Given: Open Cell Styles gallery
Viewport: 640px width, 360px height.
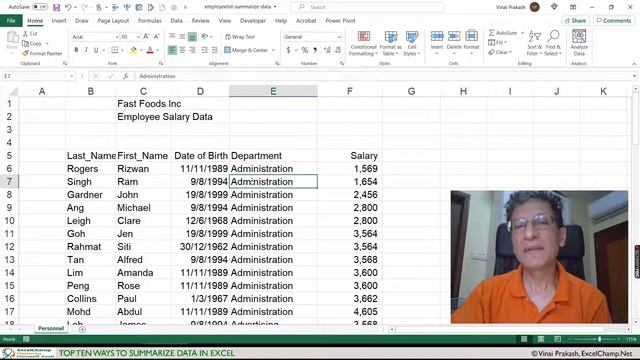Looking at the screenshot, I should 411,43.
